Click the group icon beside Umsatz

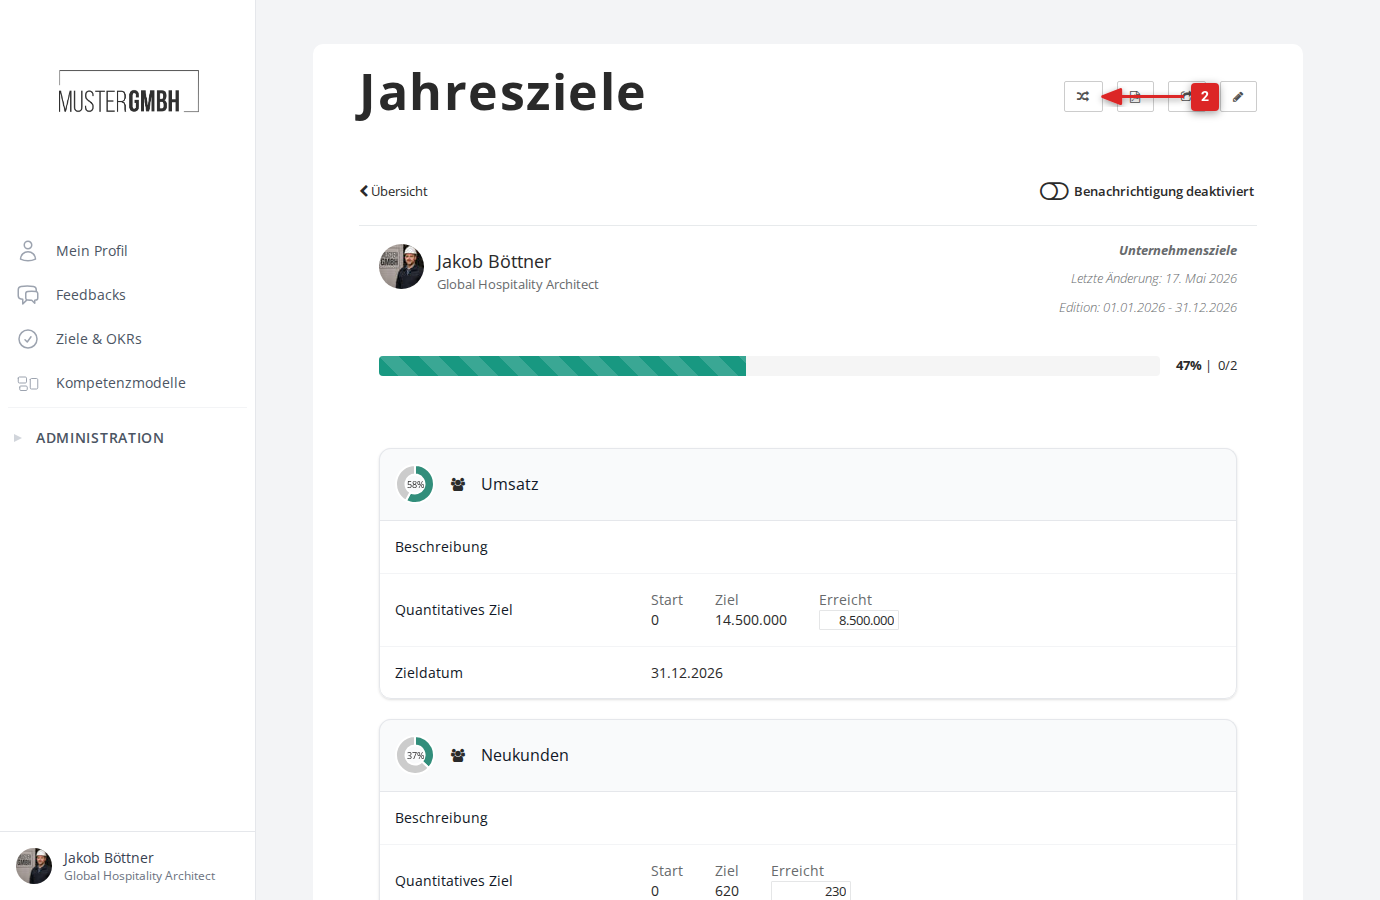(458, 484)
